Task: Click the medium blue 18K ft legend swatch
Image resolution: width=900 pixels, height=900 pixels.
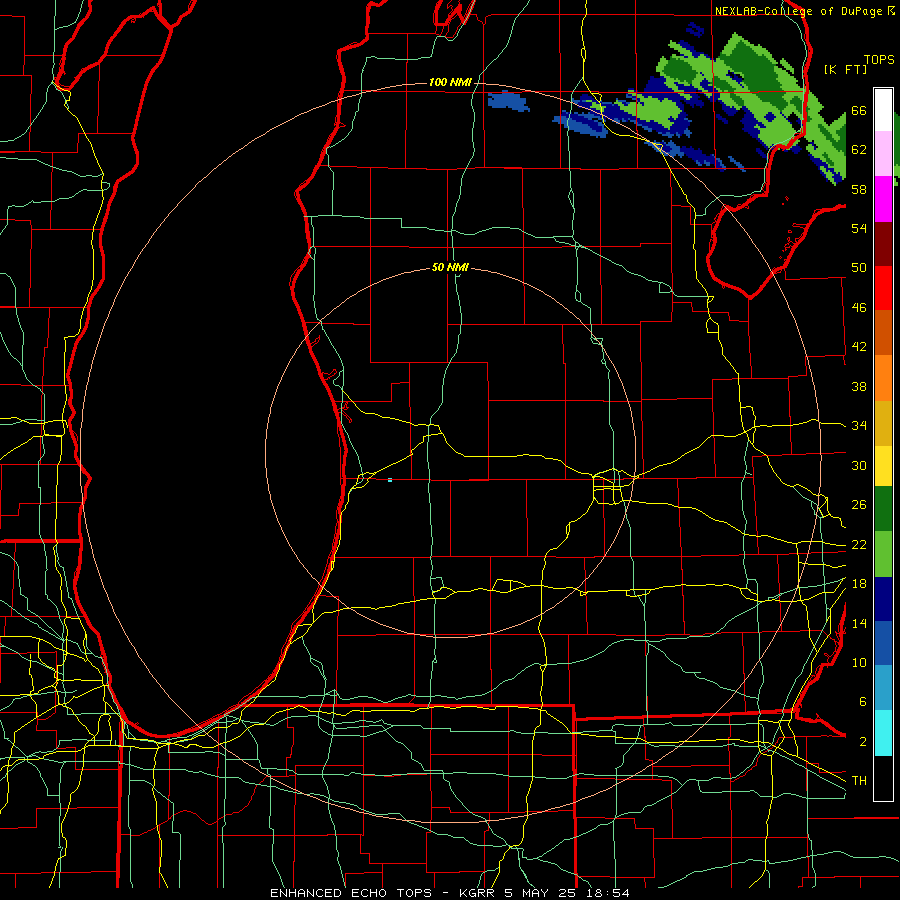Action: pyautogui.click(x=883, y=643)
